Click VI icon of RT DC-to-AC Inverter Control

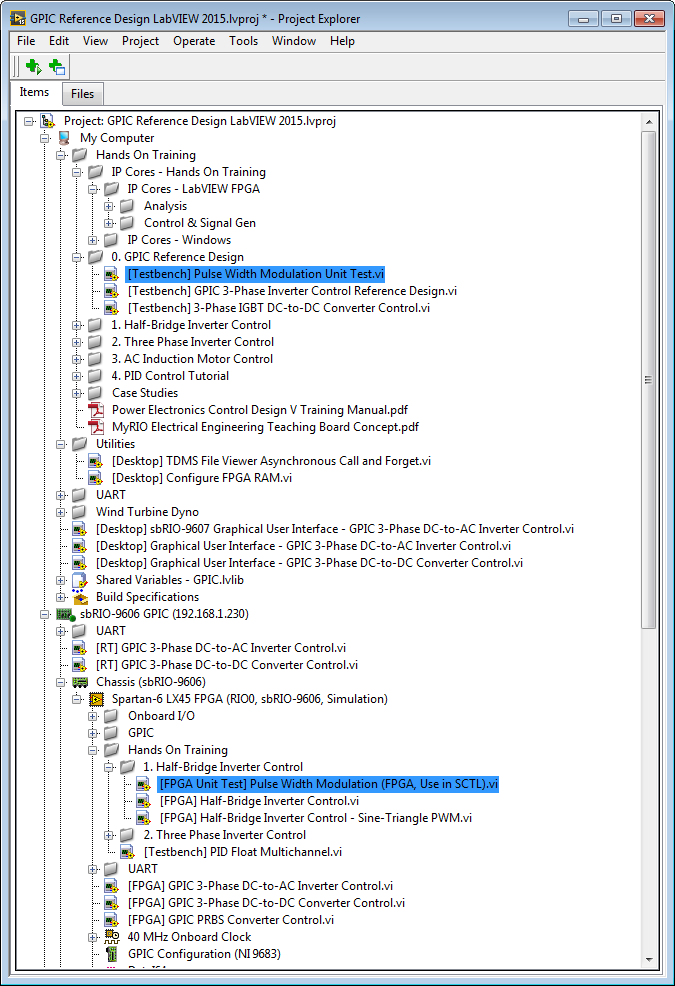click(x=79, y=648)
